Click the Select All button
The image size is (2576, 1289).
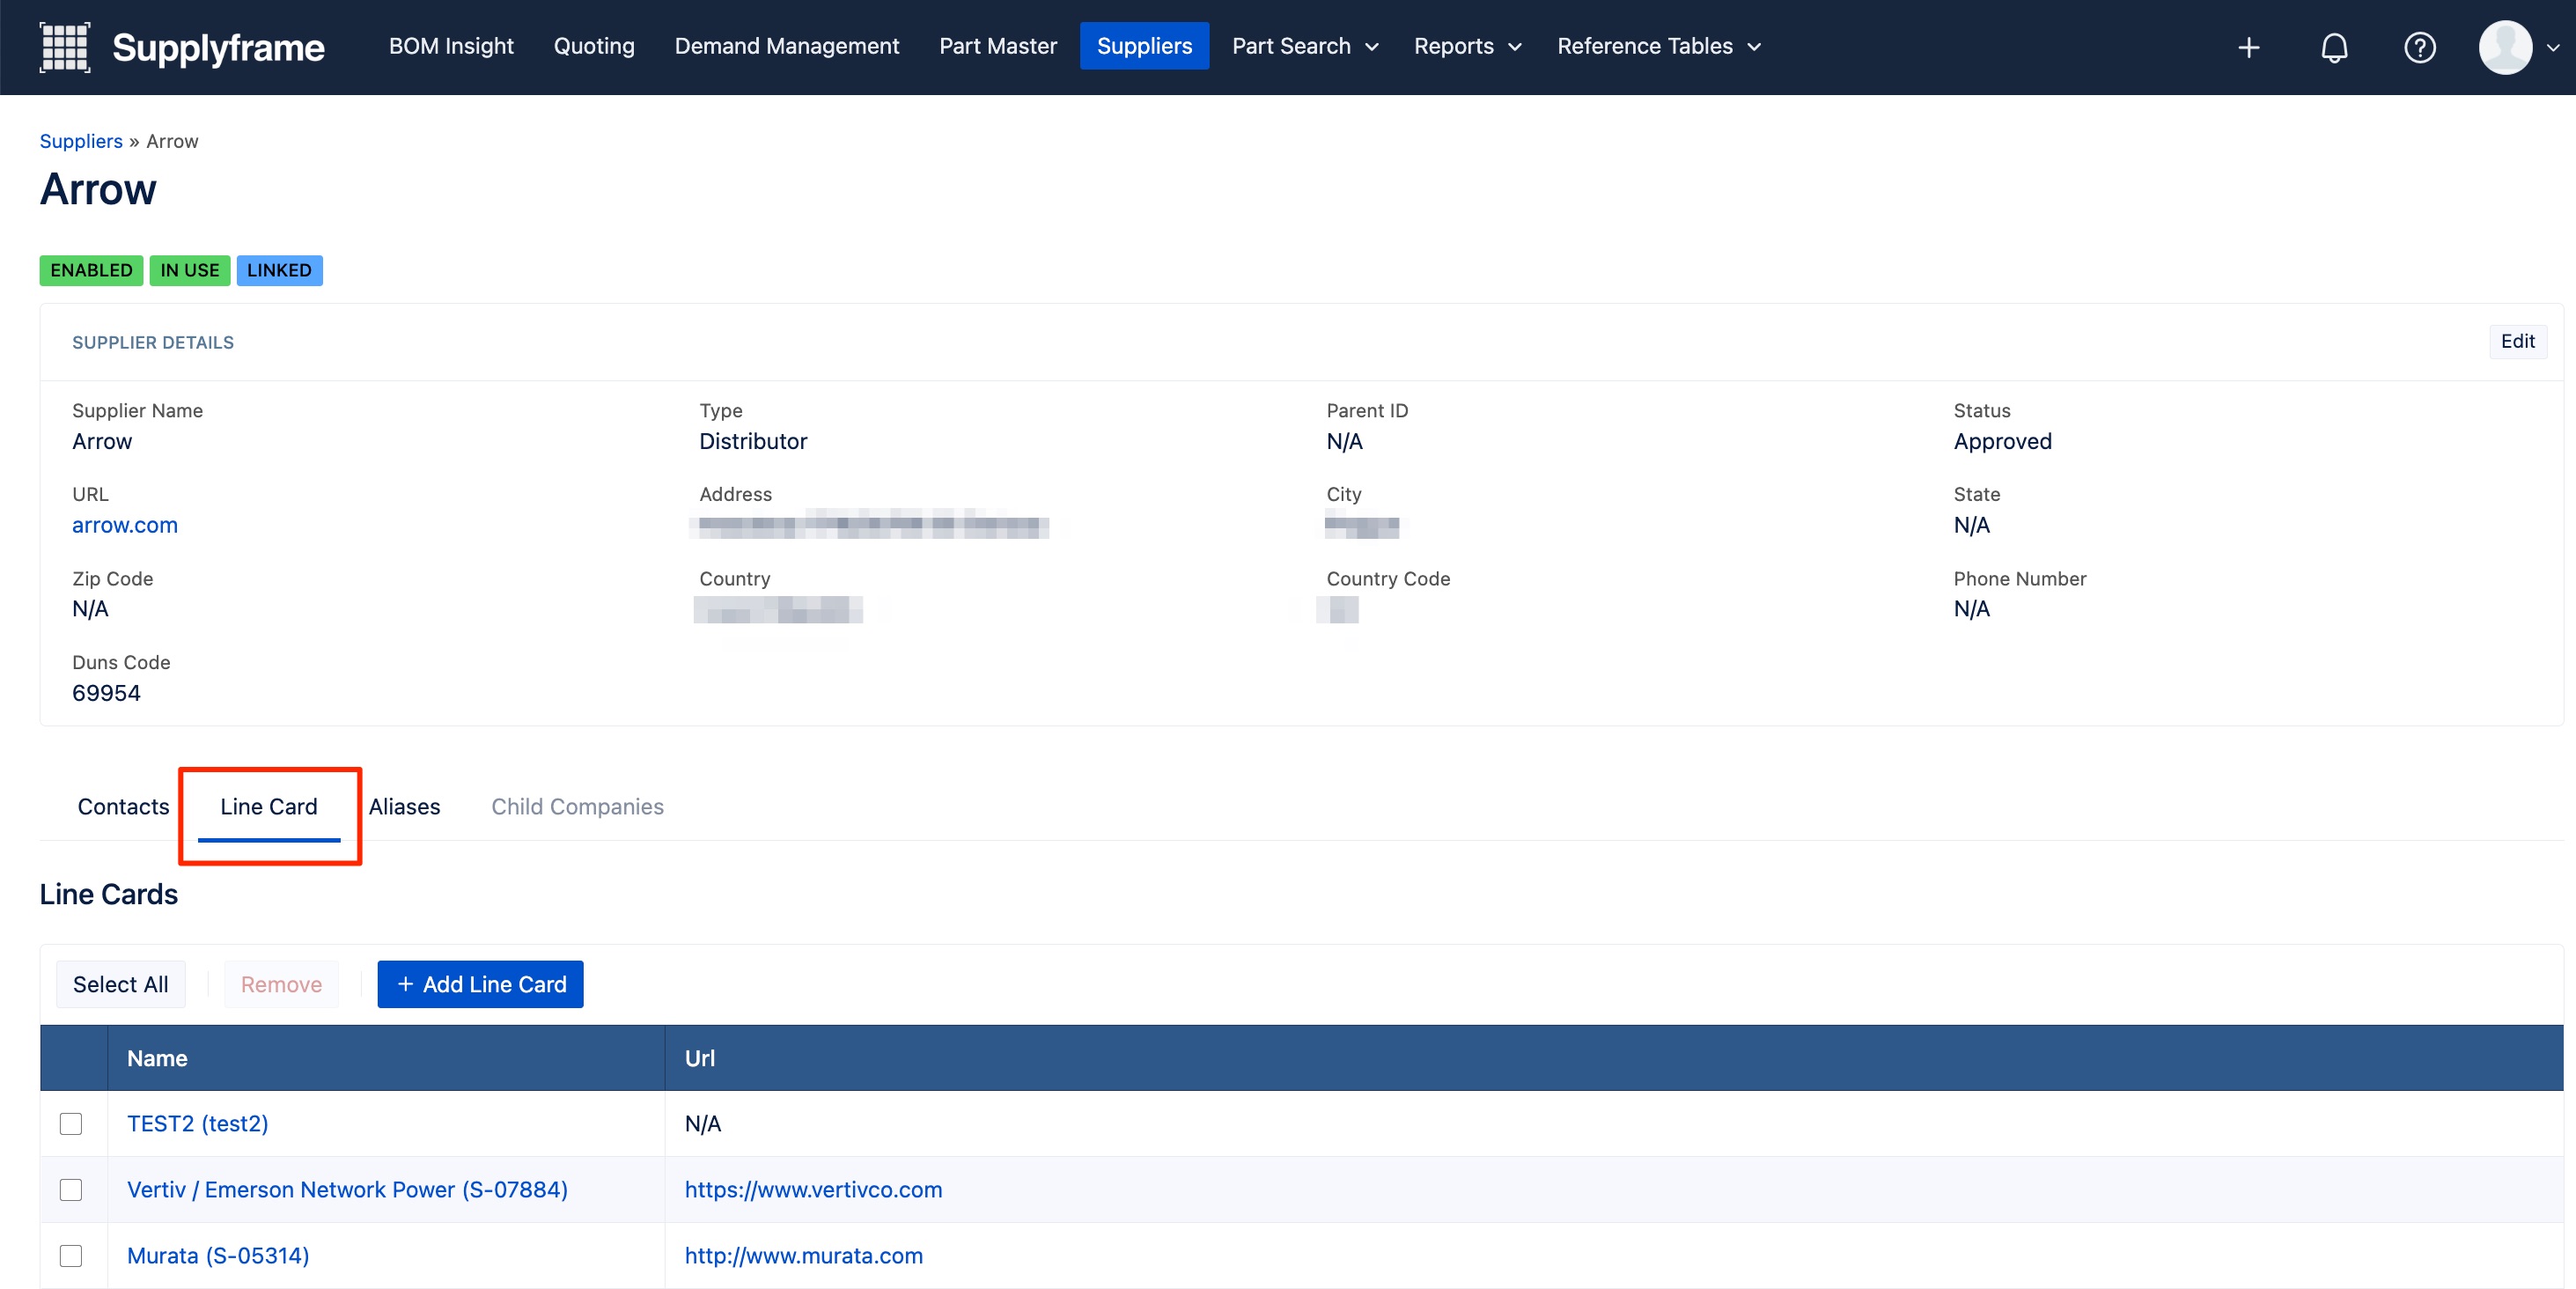point(120,984)
